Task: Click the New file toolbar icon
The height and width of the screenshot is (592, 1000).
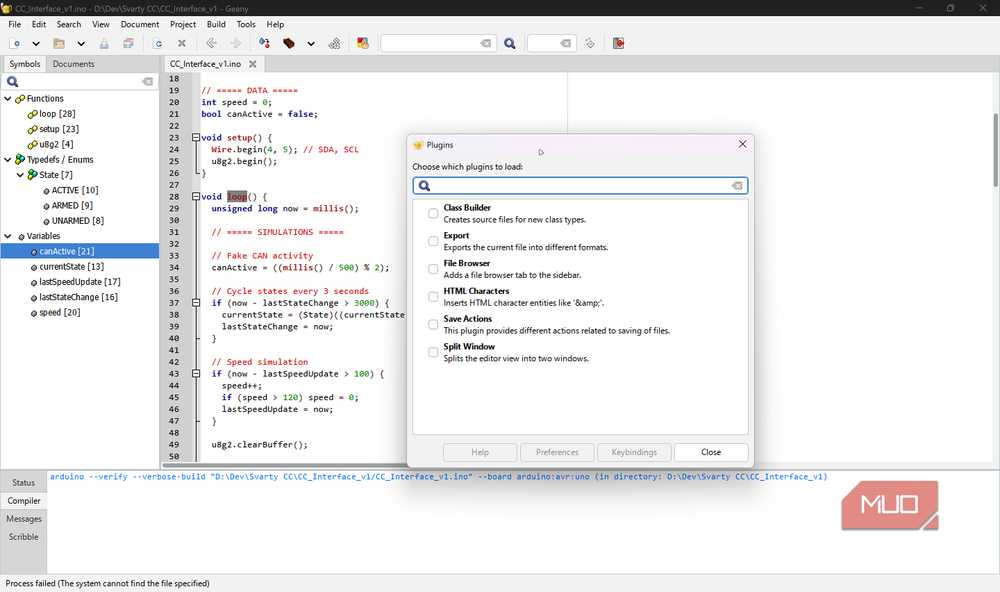Action: (x=16, y=43)
